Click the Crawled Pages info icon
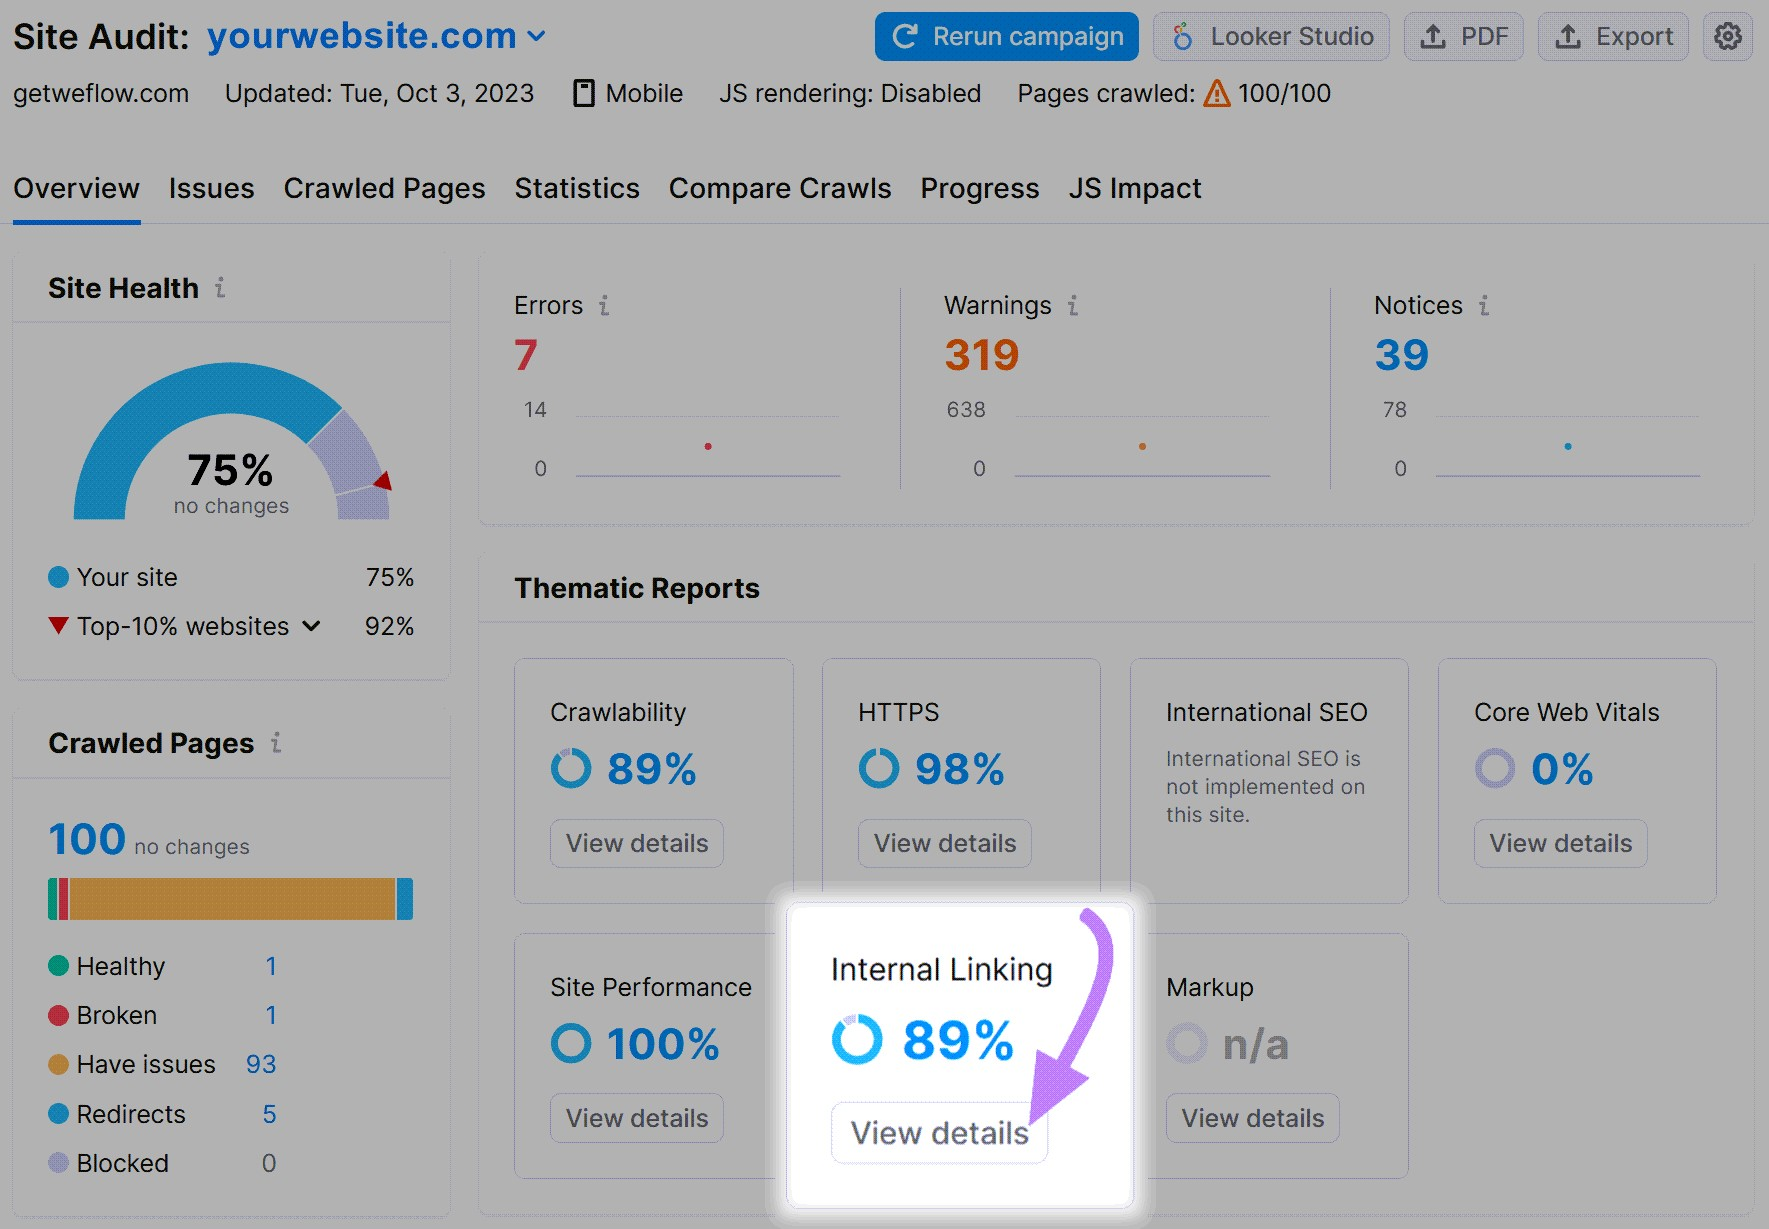This screenshot has width=1769, height=1229. [x=277, y=744]
